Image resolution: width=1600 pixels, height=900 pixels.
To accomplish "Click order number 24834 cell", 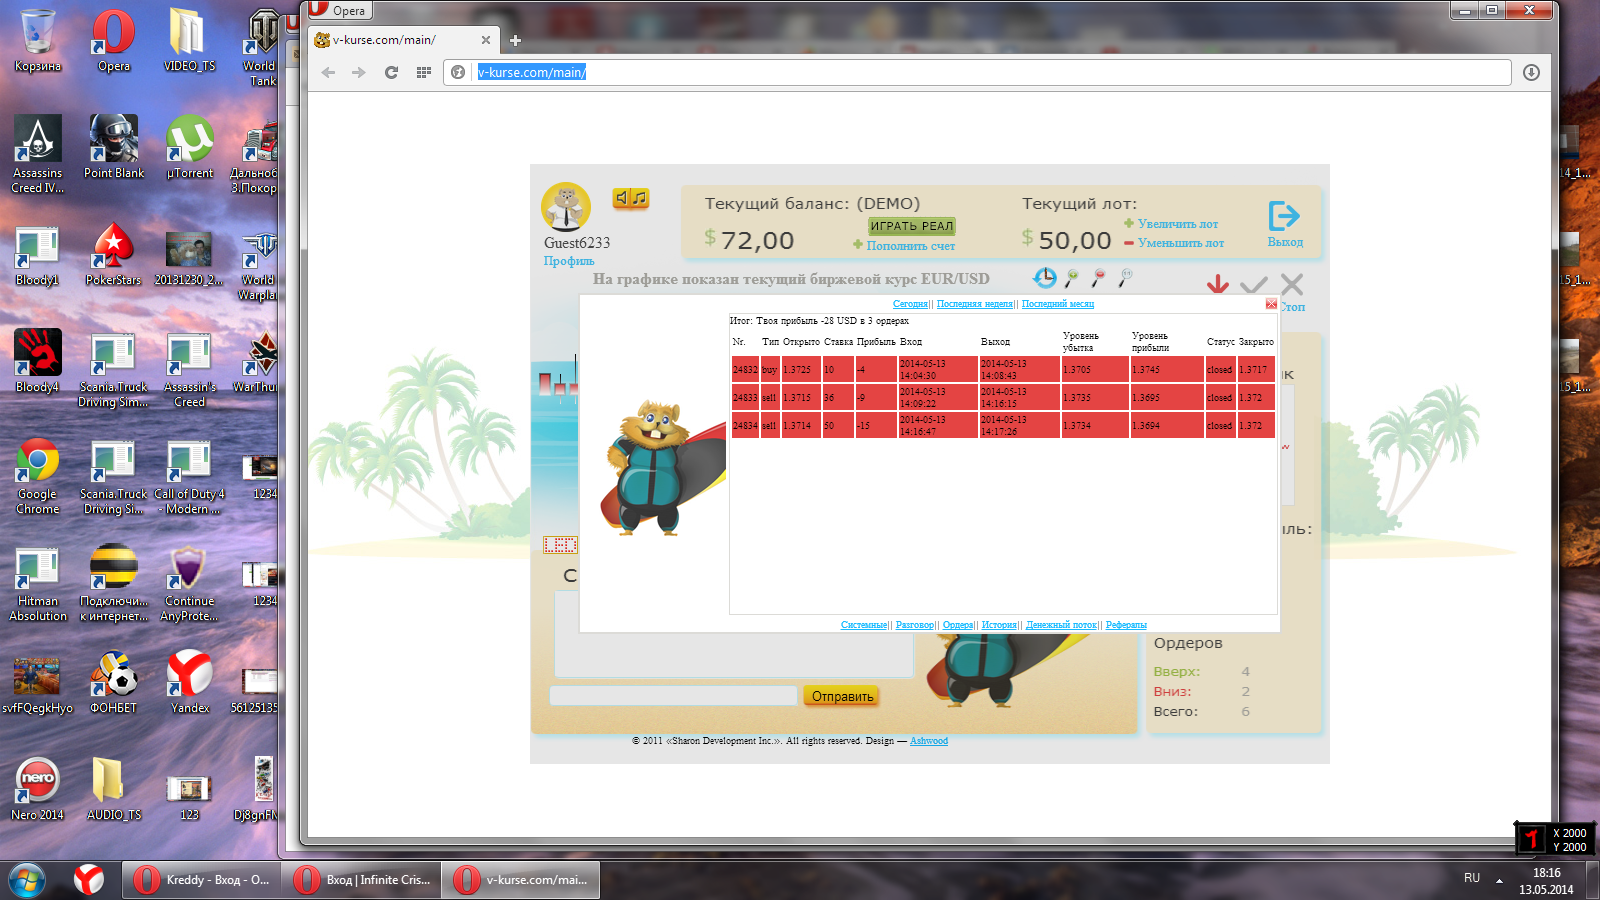I will [745, 425].
